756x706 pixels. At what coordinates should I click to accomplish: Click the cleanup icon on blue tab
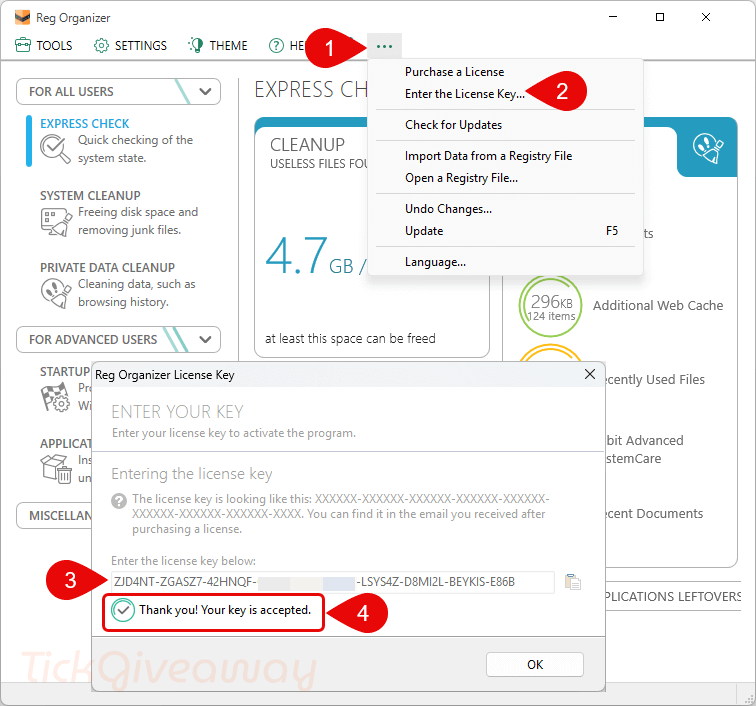(x=707, y=148)
